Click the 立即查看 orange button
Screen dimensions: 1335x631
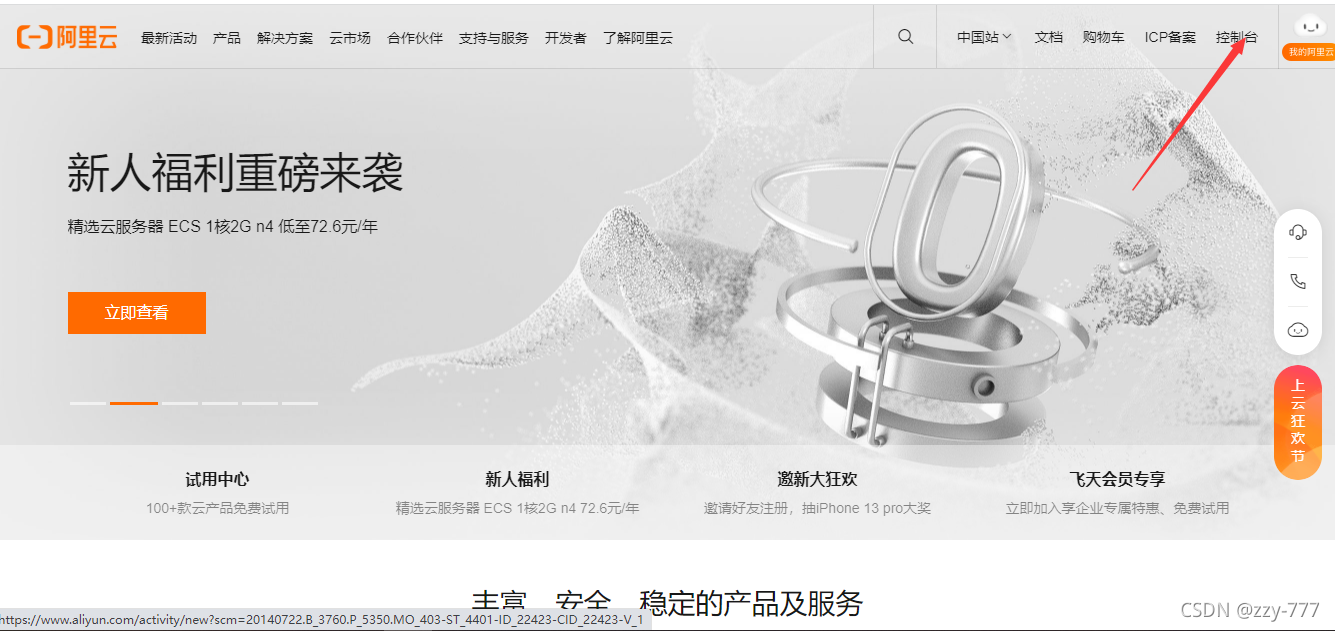(x=136, y=312)
